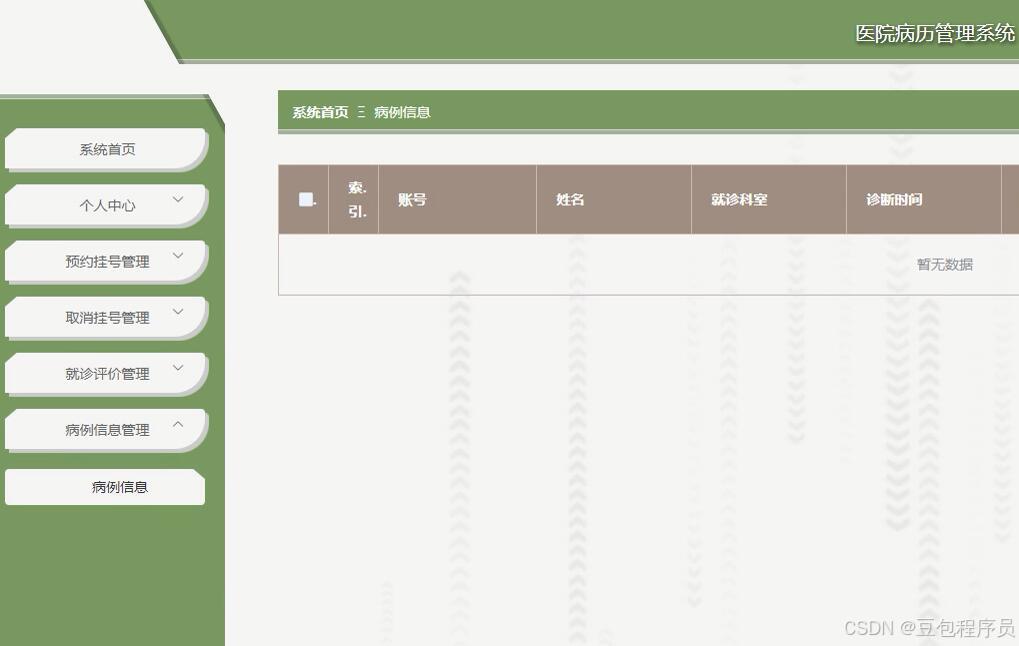
Task: Click the 暂无数据 empty table message
Action: pos(945,265)
